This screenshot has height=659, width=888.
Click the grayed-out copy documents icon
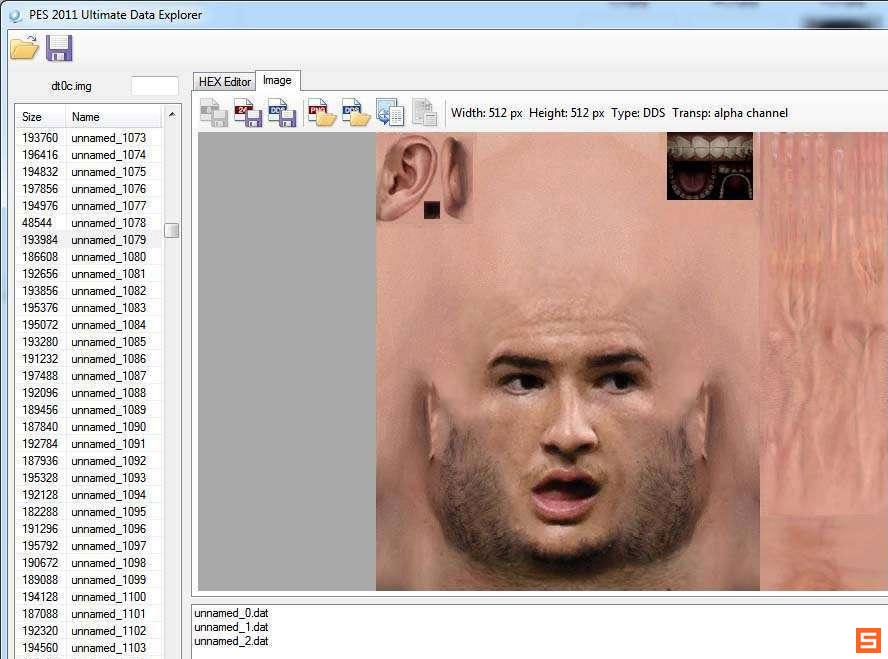tap(424, 113)
